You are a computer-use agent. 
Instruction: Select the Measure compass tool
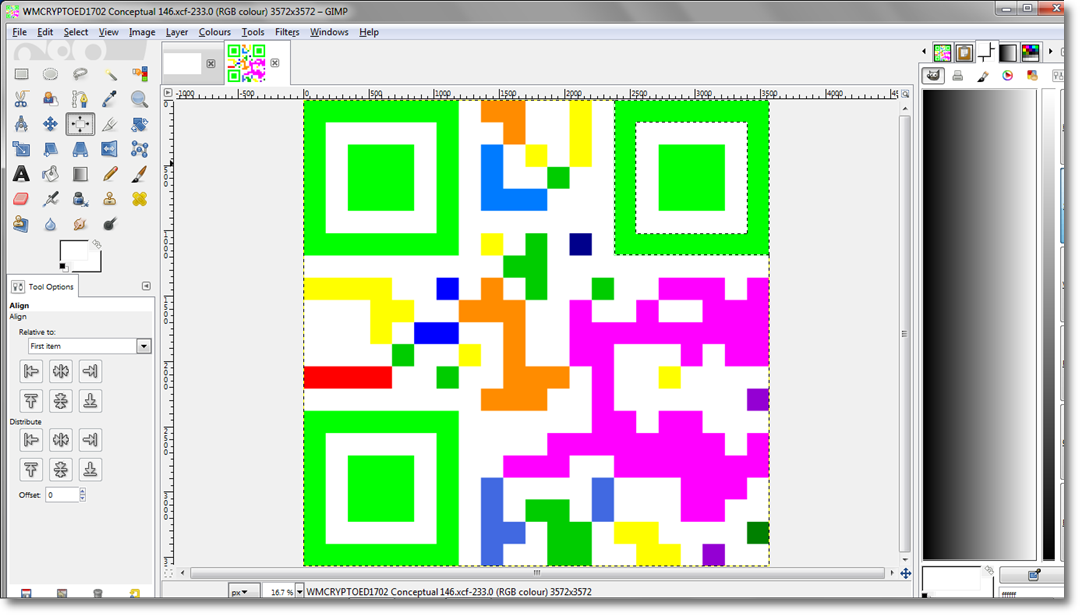(x=21, y=124)
